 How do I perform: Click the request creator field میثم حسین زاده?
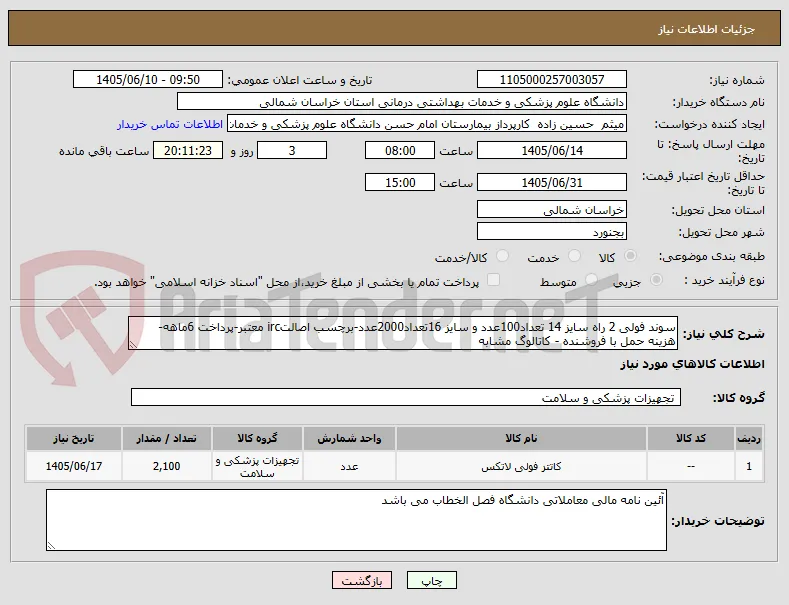tap(427, 124)
